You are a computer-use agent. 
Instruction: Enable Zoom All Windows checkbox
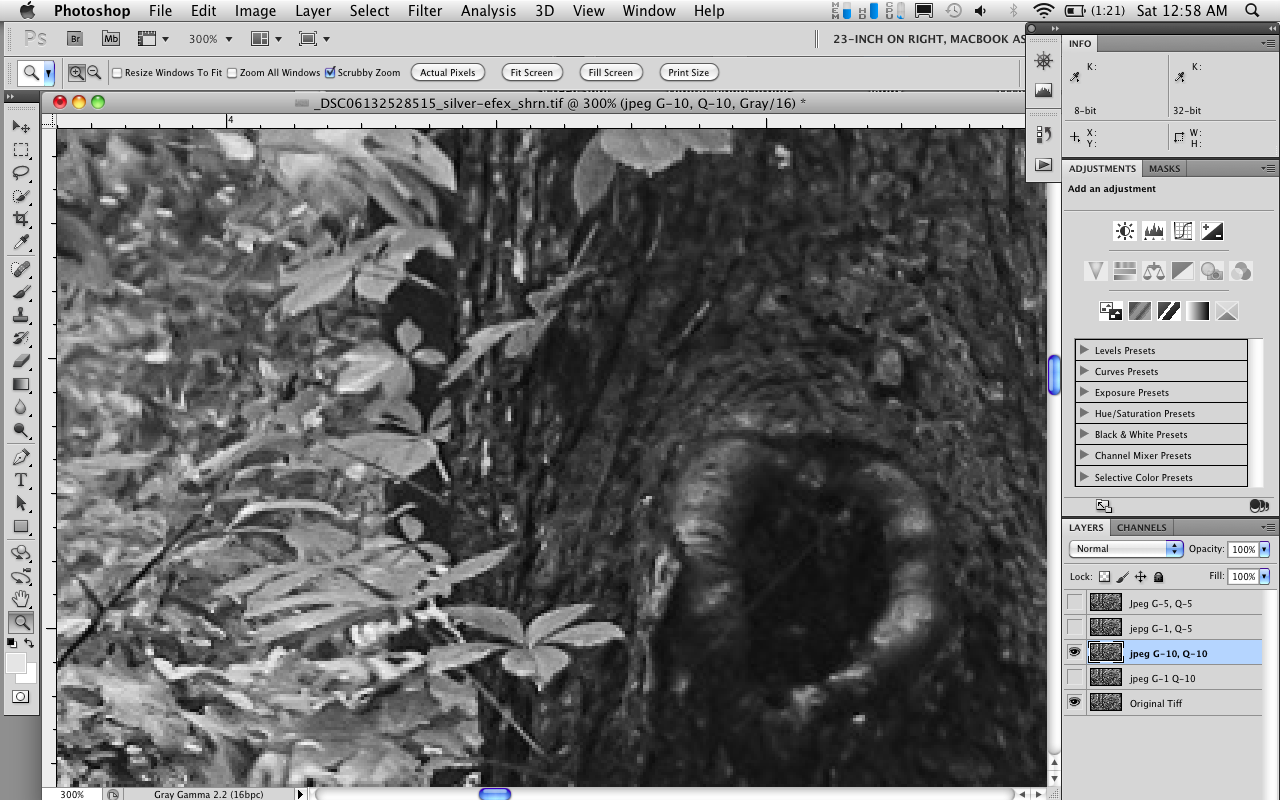click(232, 73)
